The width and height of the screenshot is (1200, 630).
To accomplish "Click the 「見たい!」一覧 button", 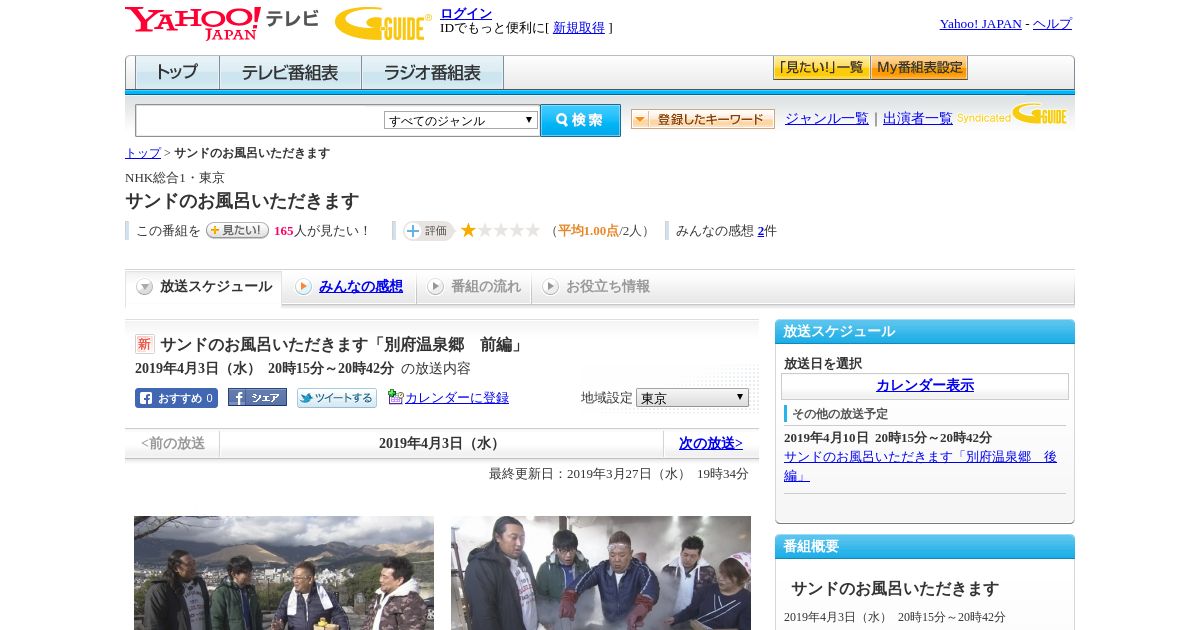I will tap(821, 68).
